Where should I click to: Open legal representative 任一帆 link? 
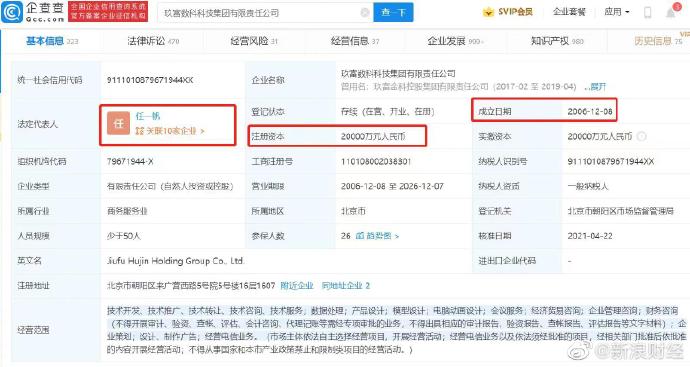coord(147,116)
